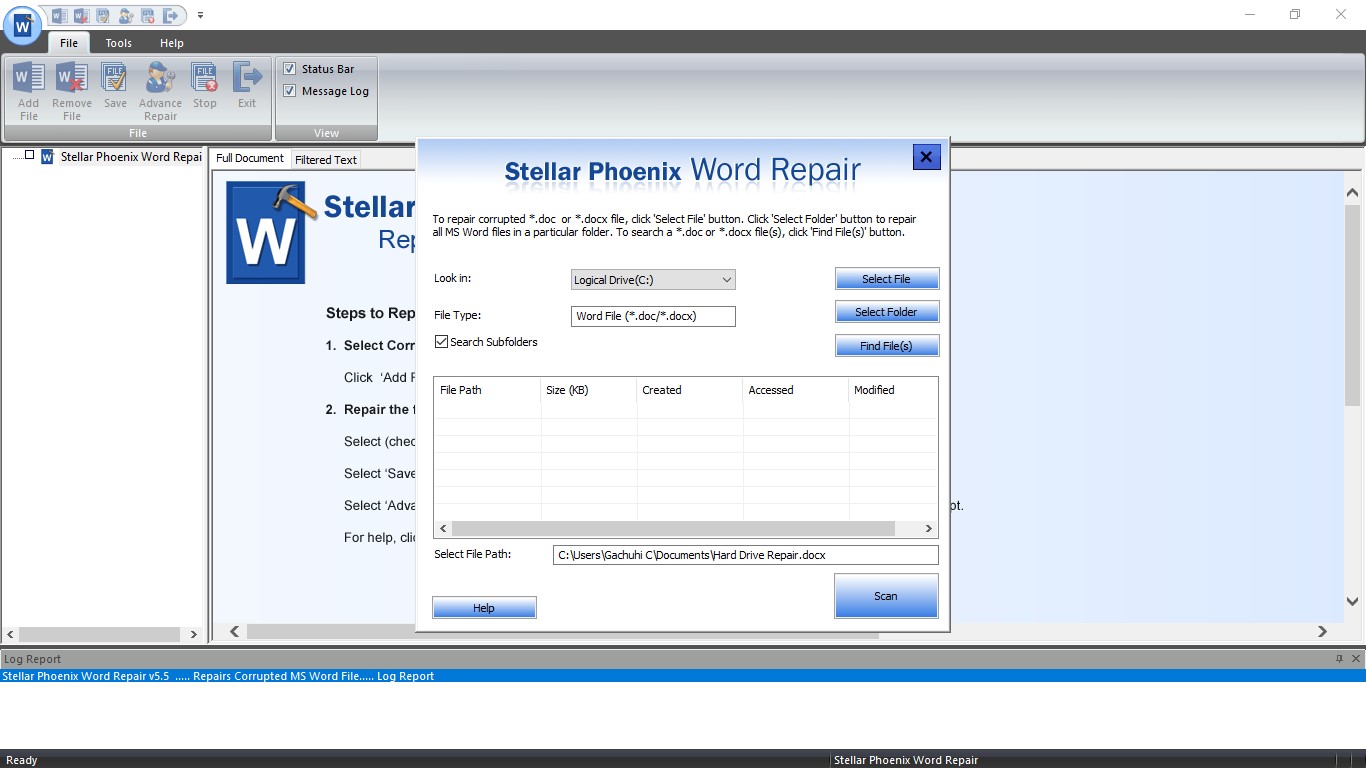
Task: Click the tree panel horizontal scrollbar thumb
Action: click(x=99, y=634)
